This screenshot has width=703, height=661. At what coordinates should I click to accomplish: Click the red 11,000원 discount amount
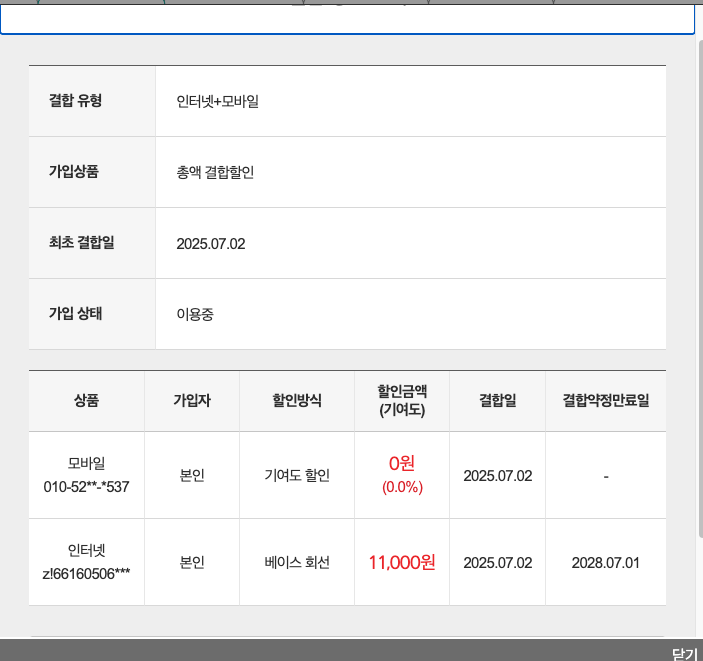[402, 562]
